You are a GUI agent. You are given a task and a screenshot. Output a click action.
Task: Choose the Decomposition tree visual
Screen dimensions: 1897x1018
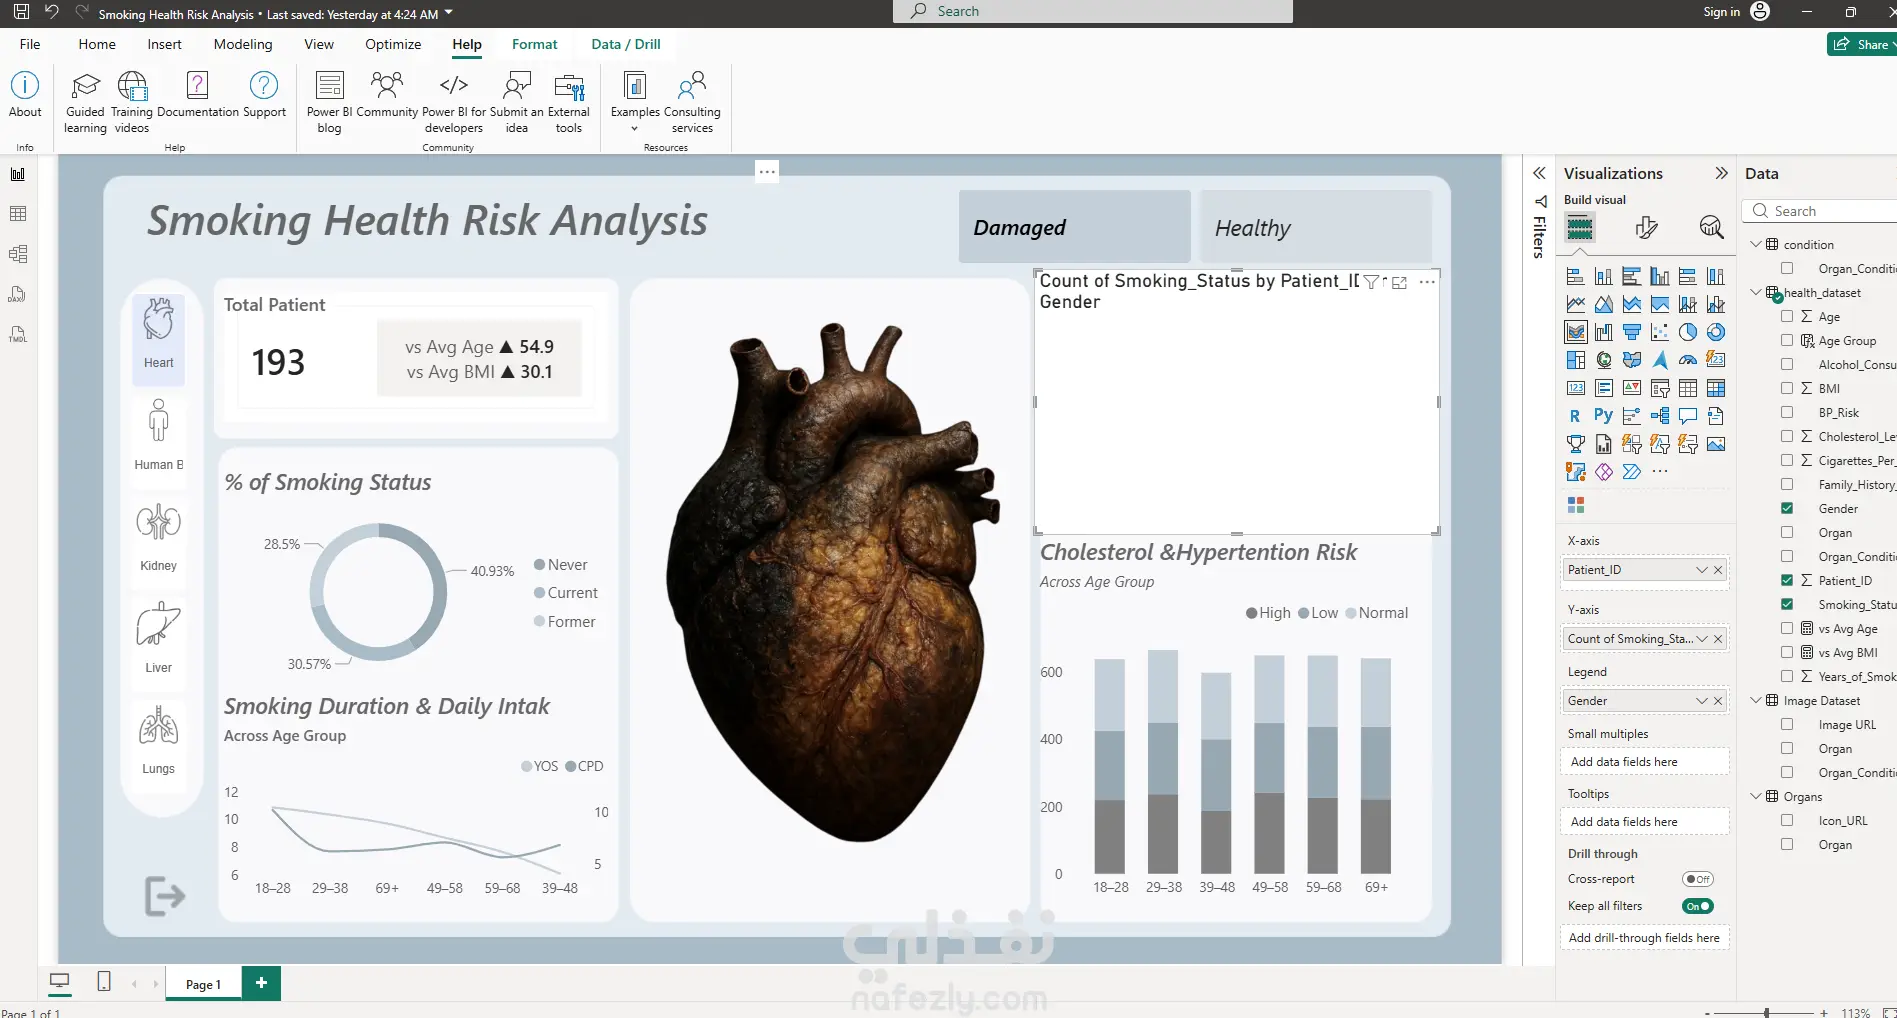tap(1660, 416)
